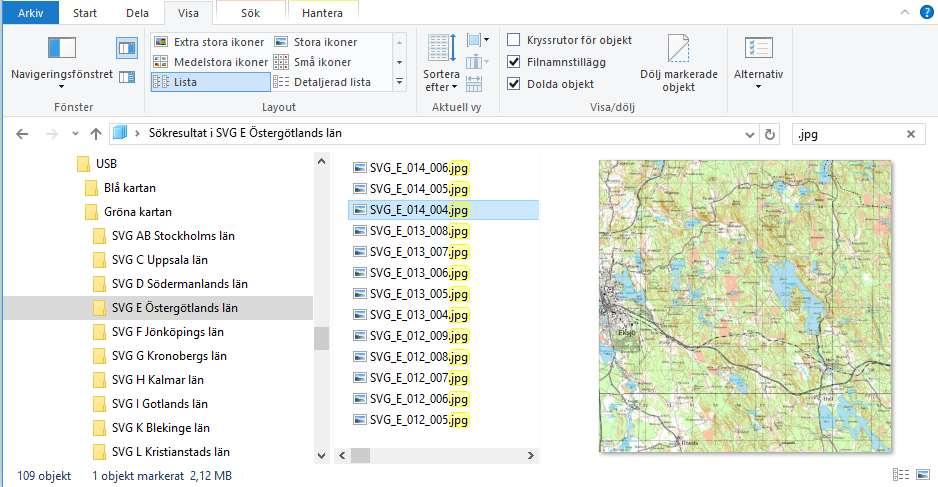Choose Medelstora ikoner layout
The image size is (938, 487).
pyautogui.click(x=211, y=62)
